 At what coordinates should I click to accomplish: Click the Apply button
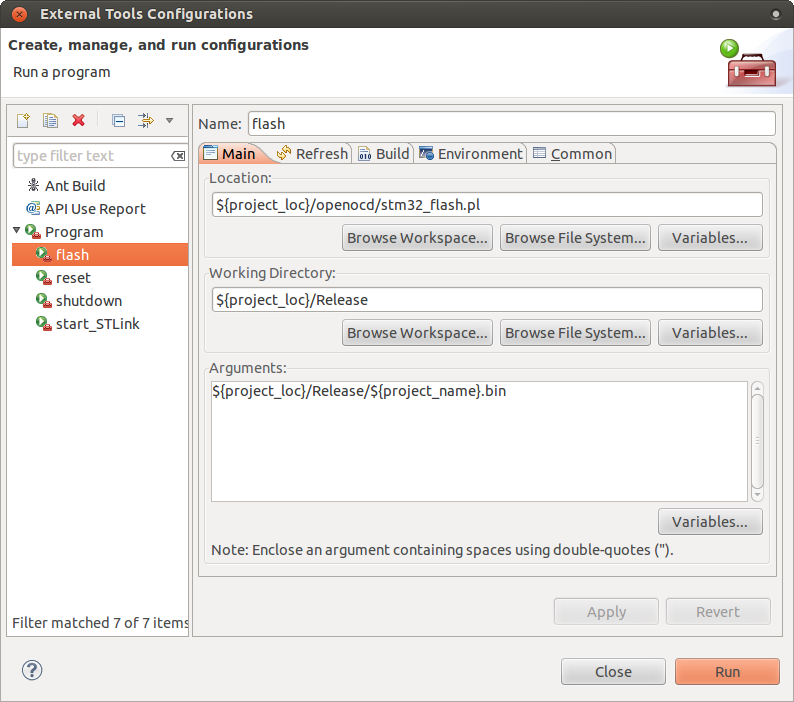tap(606, 612)
